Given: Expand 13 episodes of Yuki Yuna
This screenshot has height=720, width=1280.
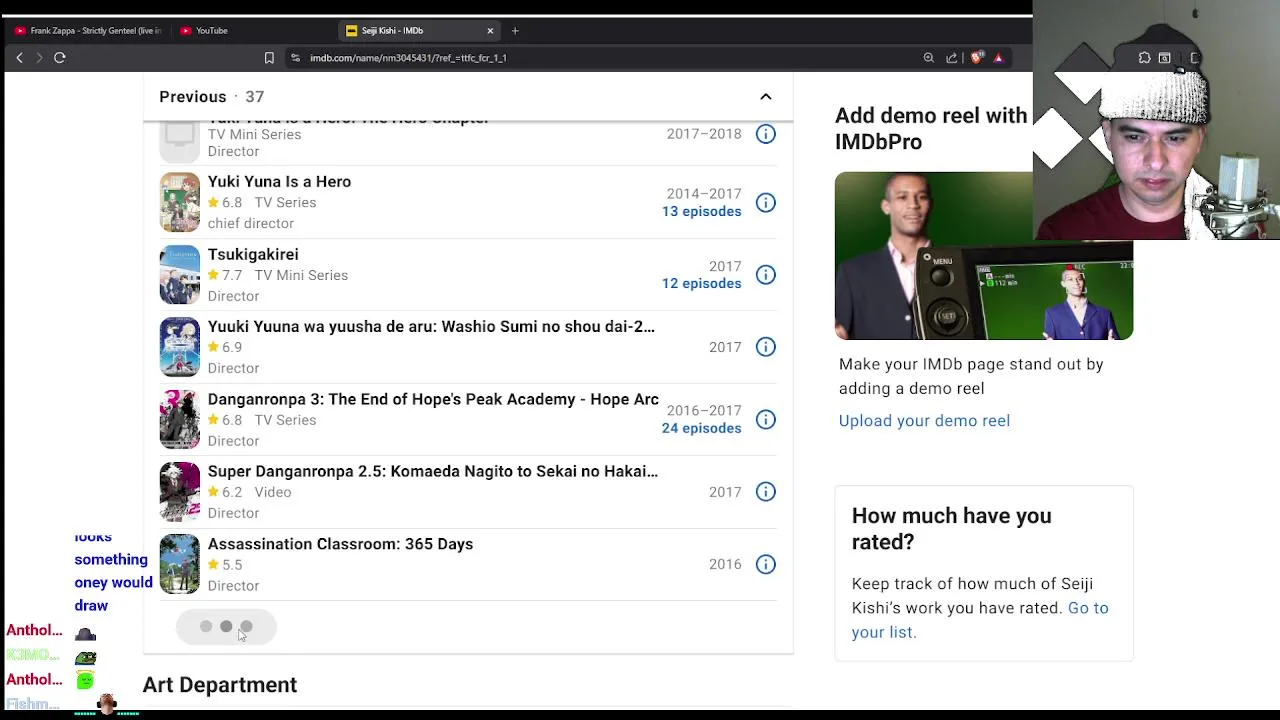Looking at the screenshot, I should 701,212.
